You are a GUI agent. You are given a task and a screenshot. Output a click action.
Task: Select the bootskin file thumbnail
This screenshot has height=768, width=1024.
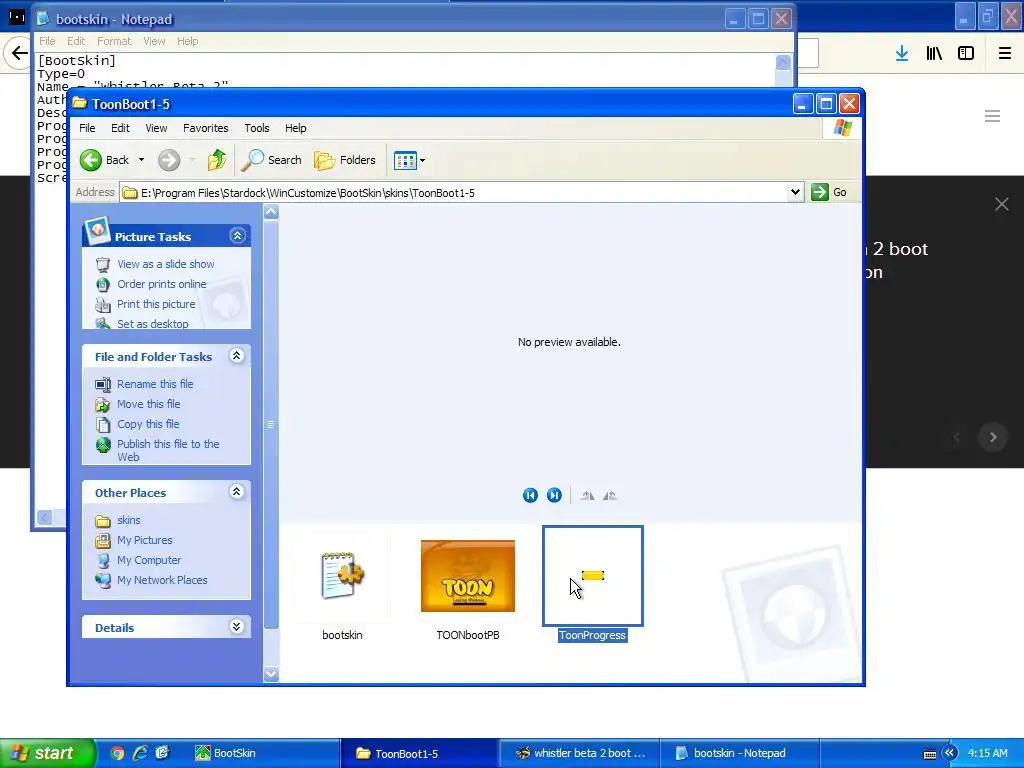point(342,576)
